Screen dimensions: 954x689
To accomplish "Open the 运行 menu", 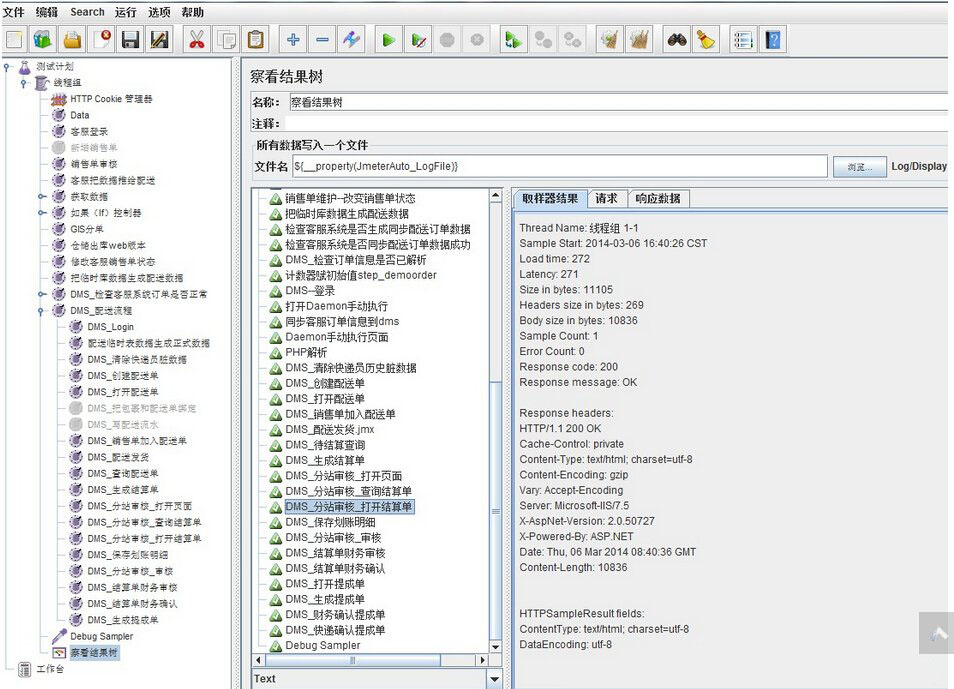I will pos(125,12).
